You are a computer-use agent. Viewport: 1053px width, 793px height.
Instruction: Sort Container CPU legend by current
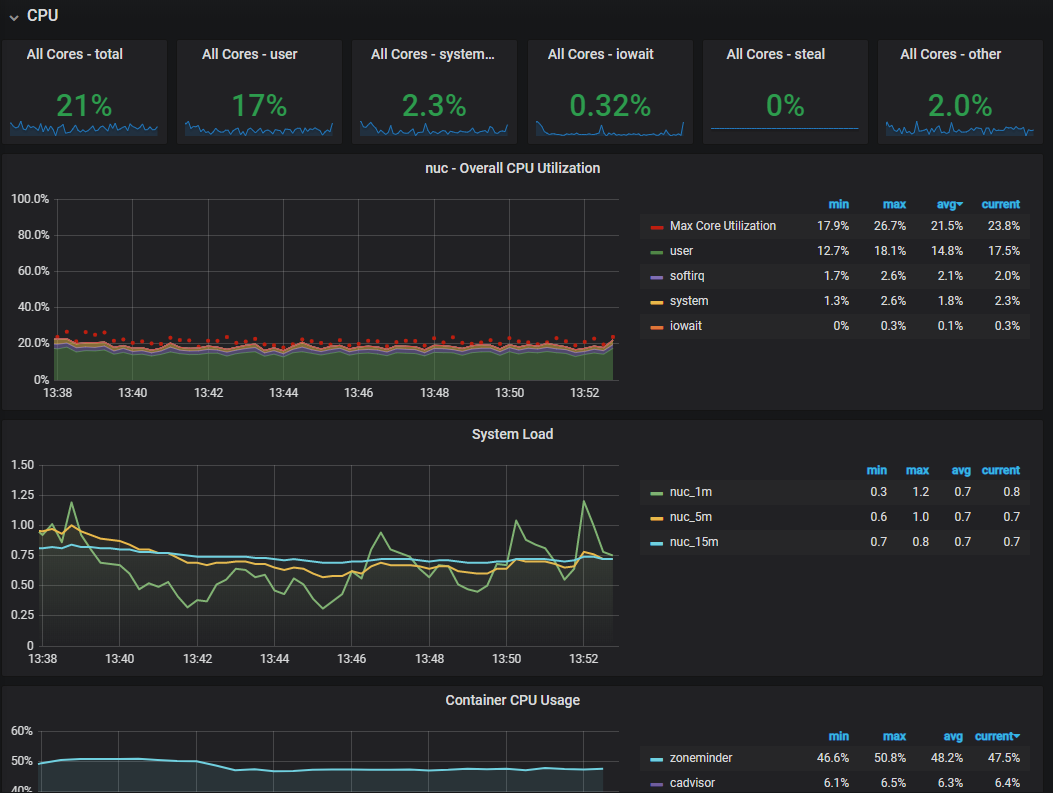[997, 736]
